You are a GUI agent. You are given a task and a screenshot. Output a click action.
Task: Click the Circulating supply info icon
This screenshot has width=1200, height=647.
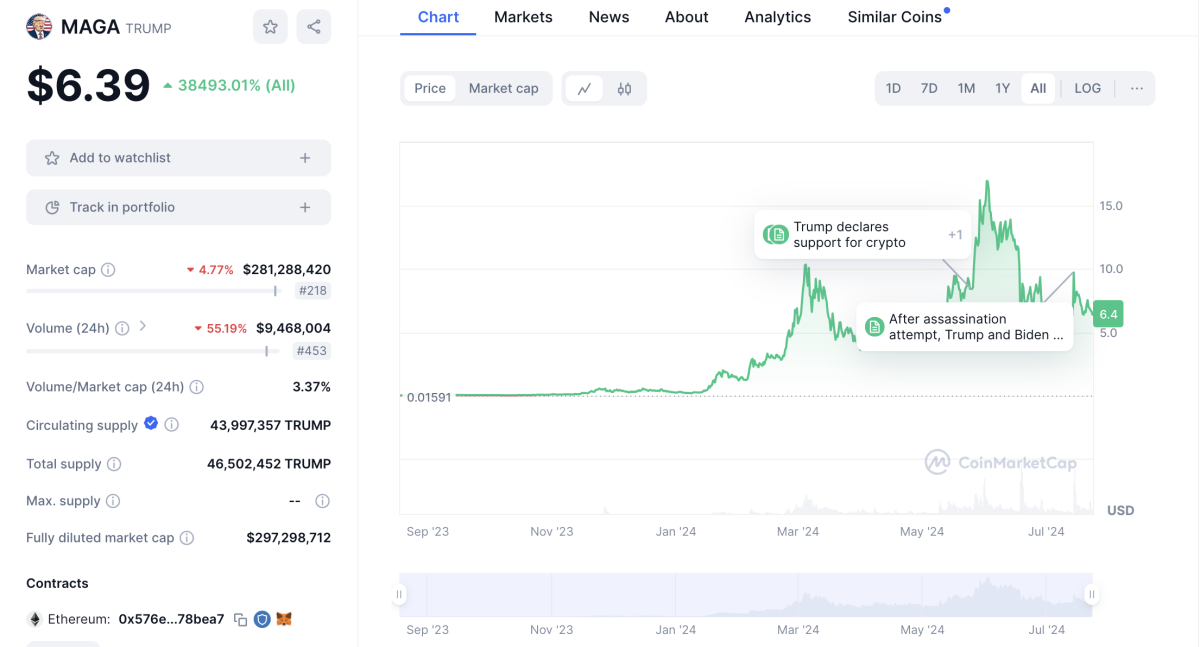click(x=172, y=425)
